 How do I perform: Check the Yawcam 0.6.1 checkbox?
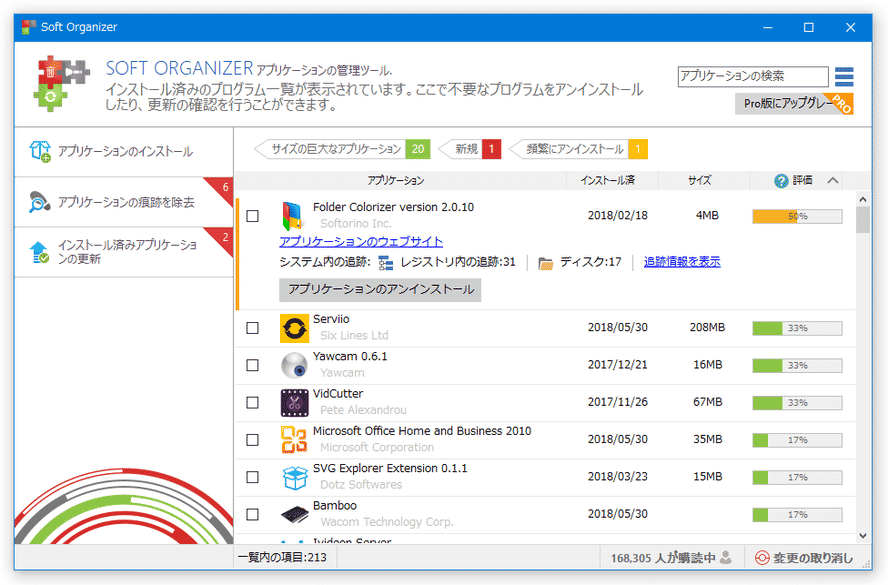pos(253,365)
